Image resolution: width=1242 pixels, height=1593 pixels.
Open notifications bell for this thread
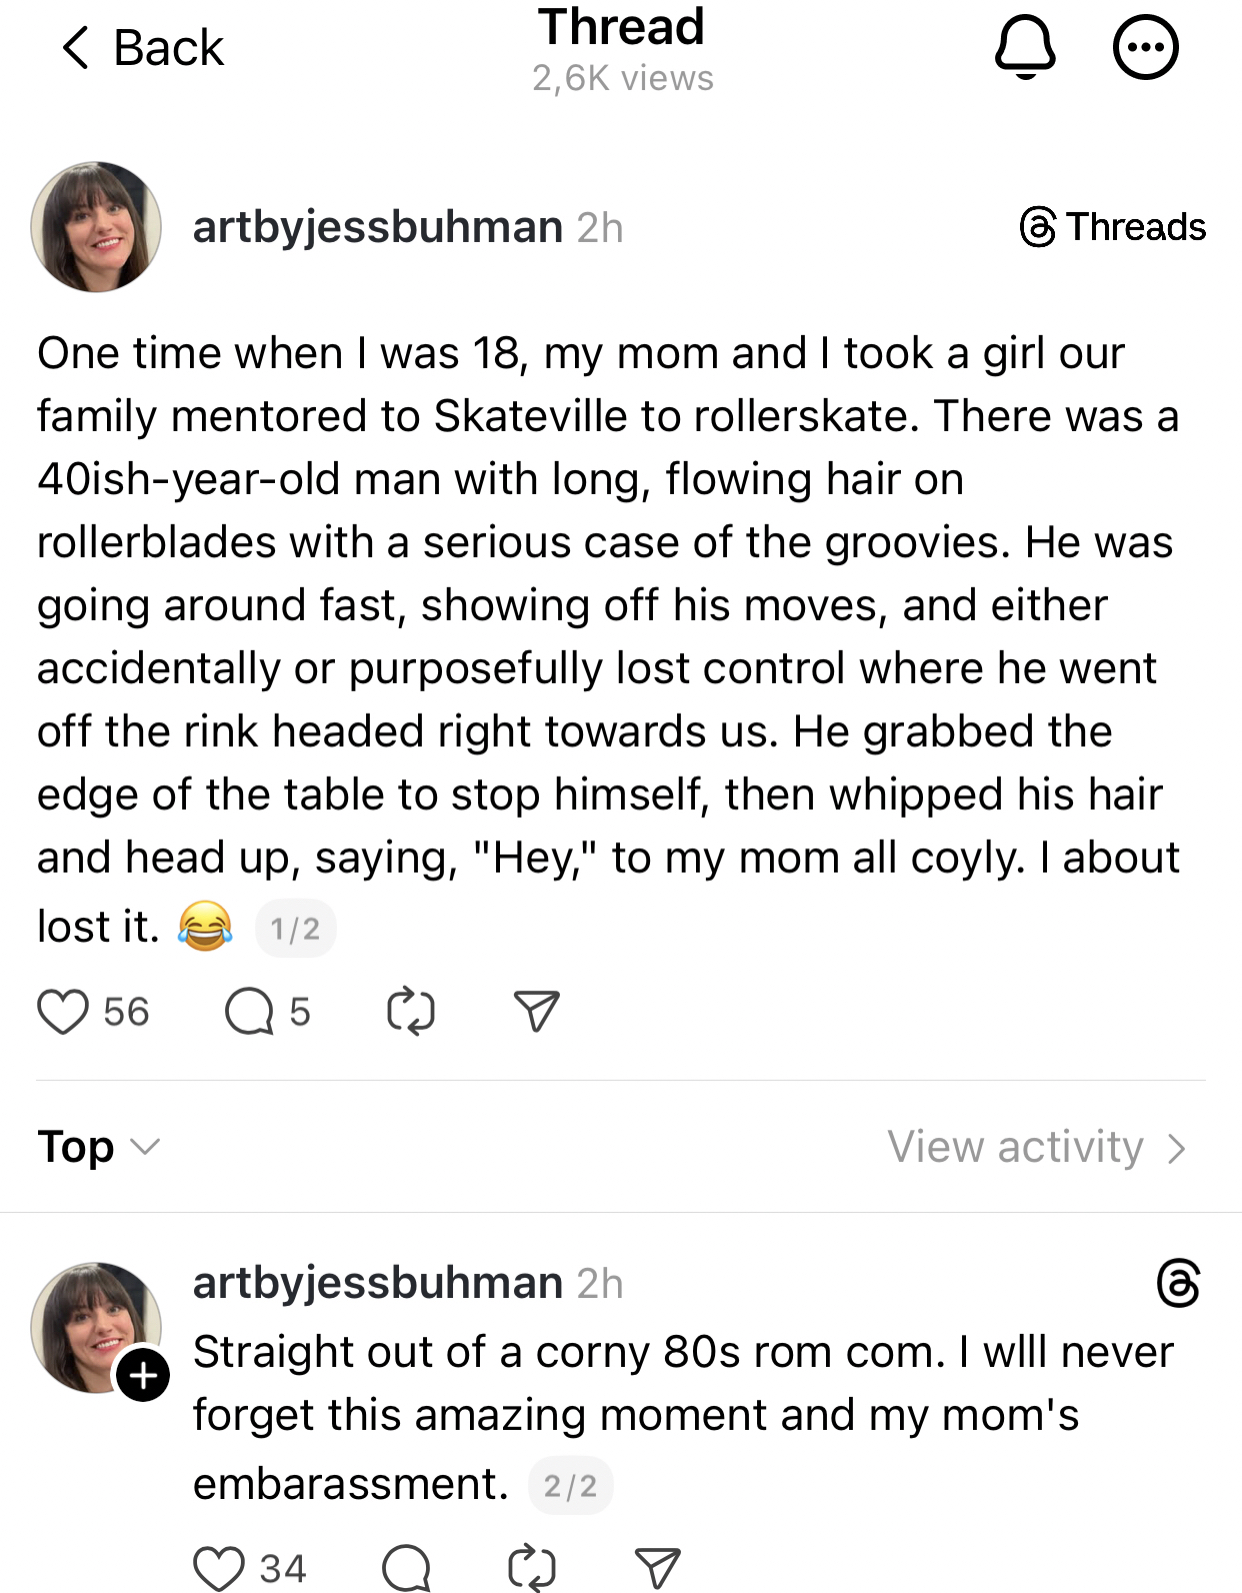pyautogui.click(x=1025, y=47)
